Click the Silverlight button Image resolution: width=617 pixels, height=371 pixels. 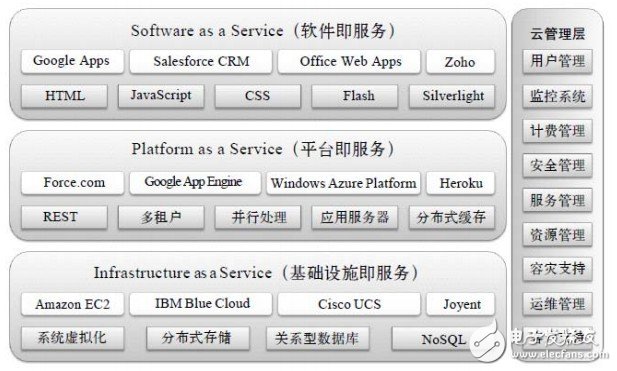(x=452, y=96)
